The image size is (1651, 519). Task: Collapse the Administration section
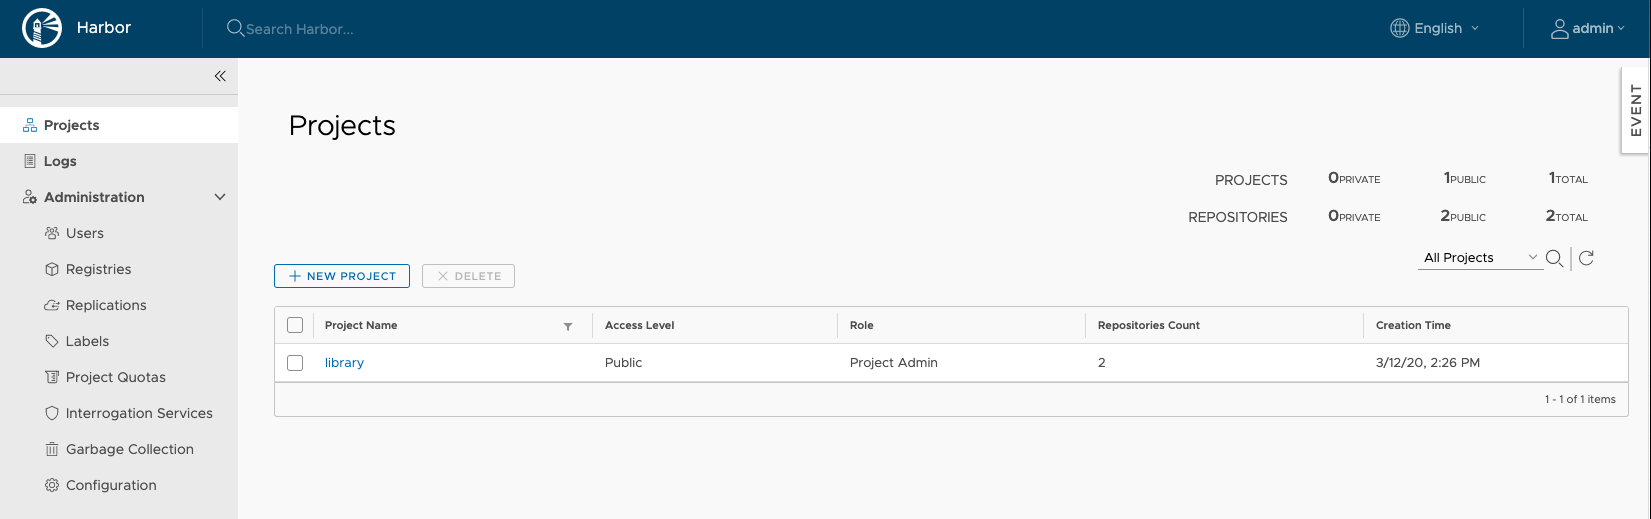click(x=220, y=197)
